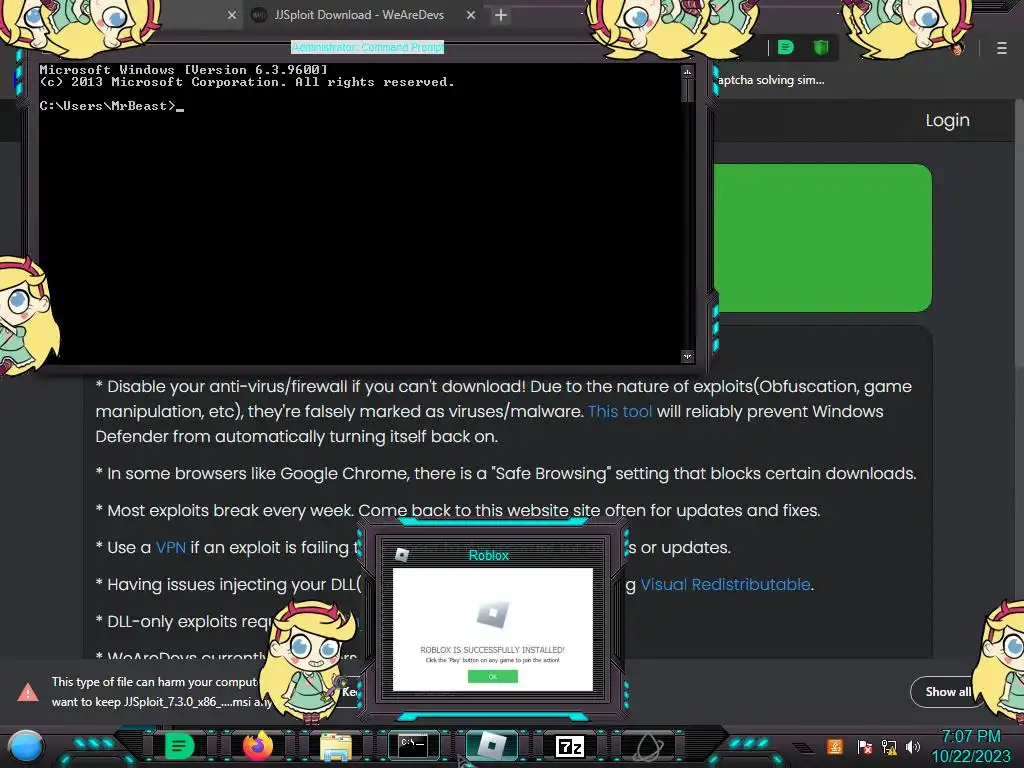Viewport: 1024px width, 768px height.
Task: Follow the 'This tool' link
Action: (x=620, y=411)
